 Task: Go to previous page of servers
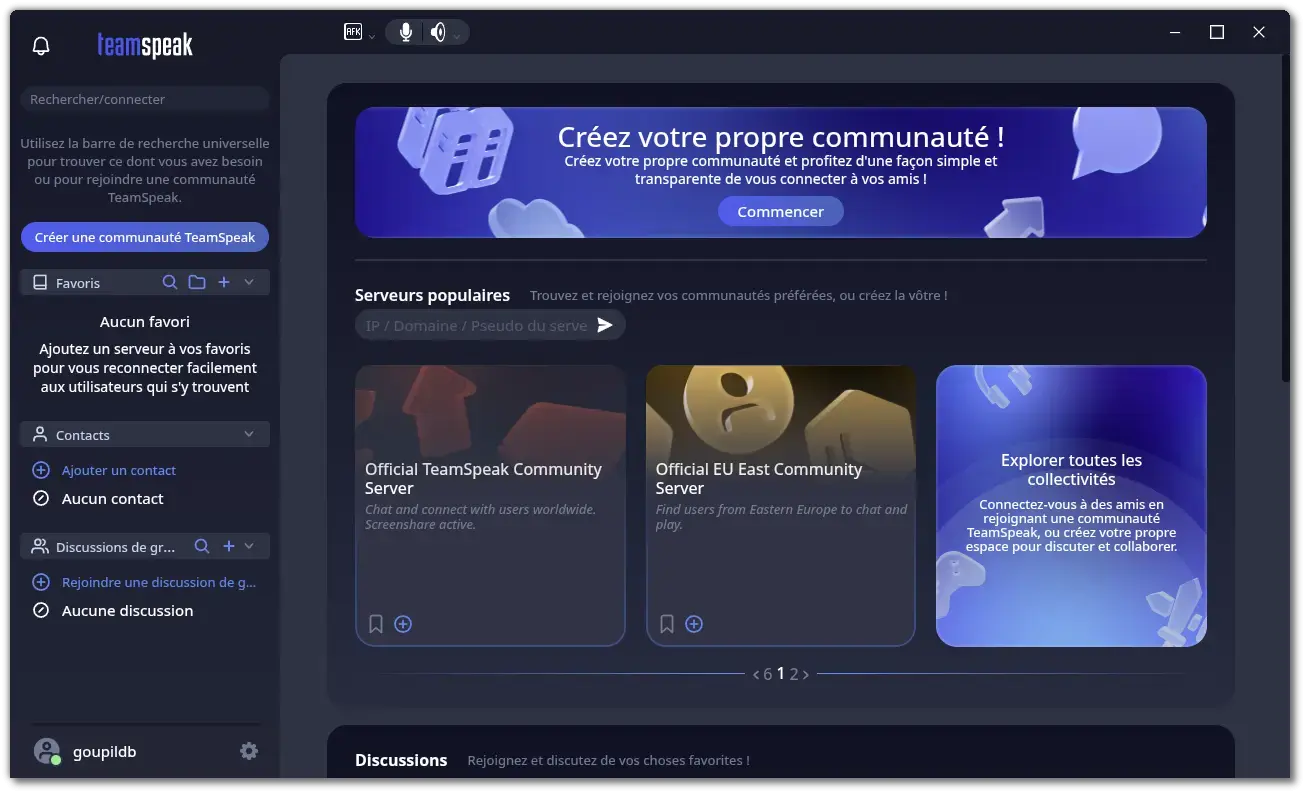click(756, 675)
